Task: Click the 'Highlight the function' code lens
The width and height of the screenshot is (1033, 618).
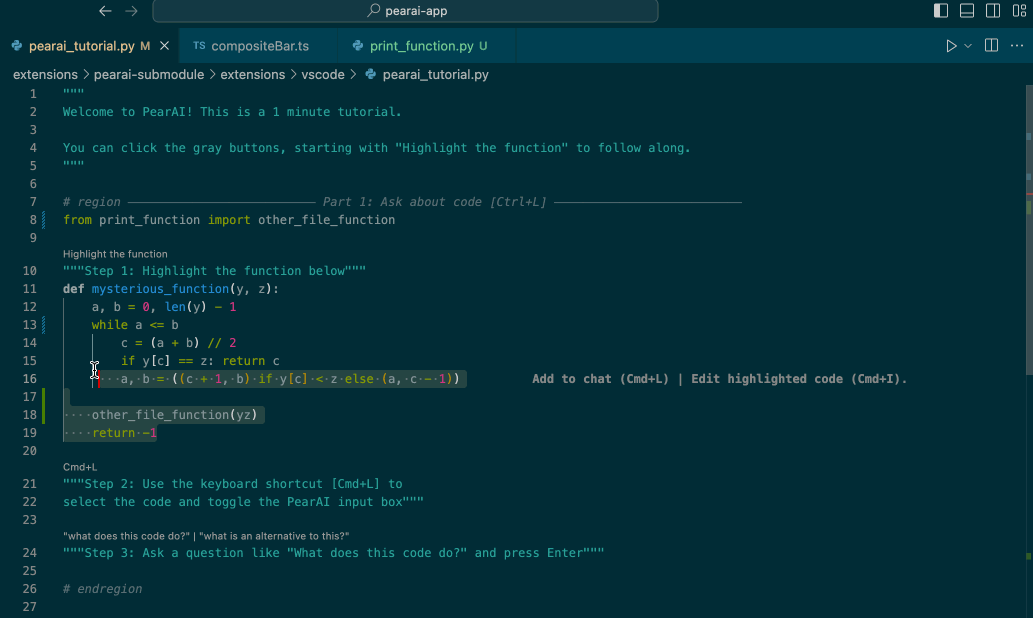Action: 115,254
